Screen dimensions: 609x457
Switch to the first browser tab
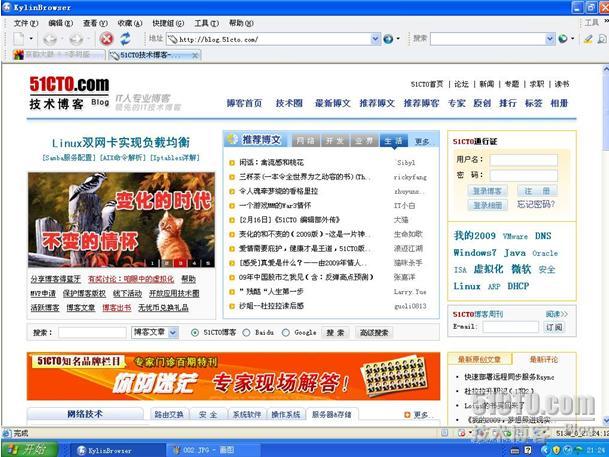[x=58, y=55]
